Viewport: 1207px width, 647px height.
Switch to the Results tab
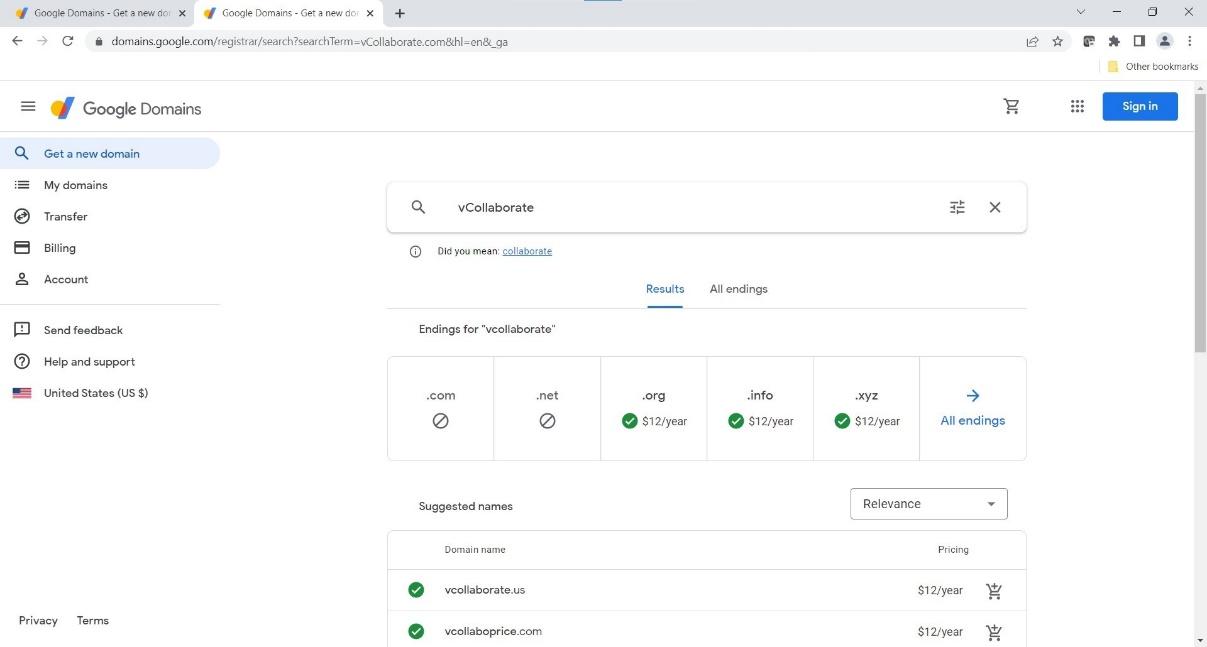665,289
